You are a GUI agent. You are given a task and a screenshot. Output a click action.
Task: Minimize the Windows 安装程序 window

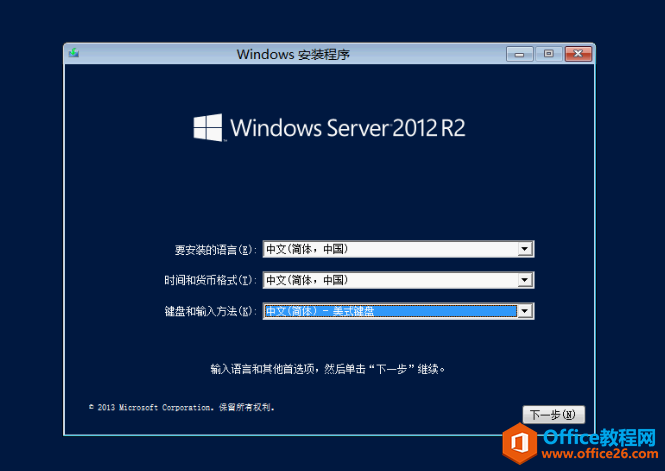(520, 54)
